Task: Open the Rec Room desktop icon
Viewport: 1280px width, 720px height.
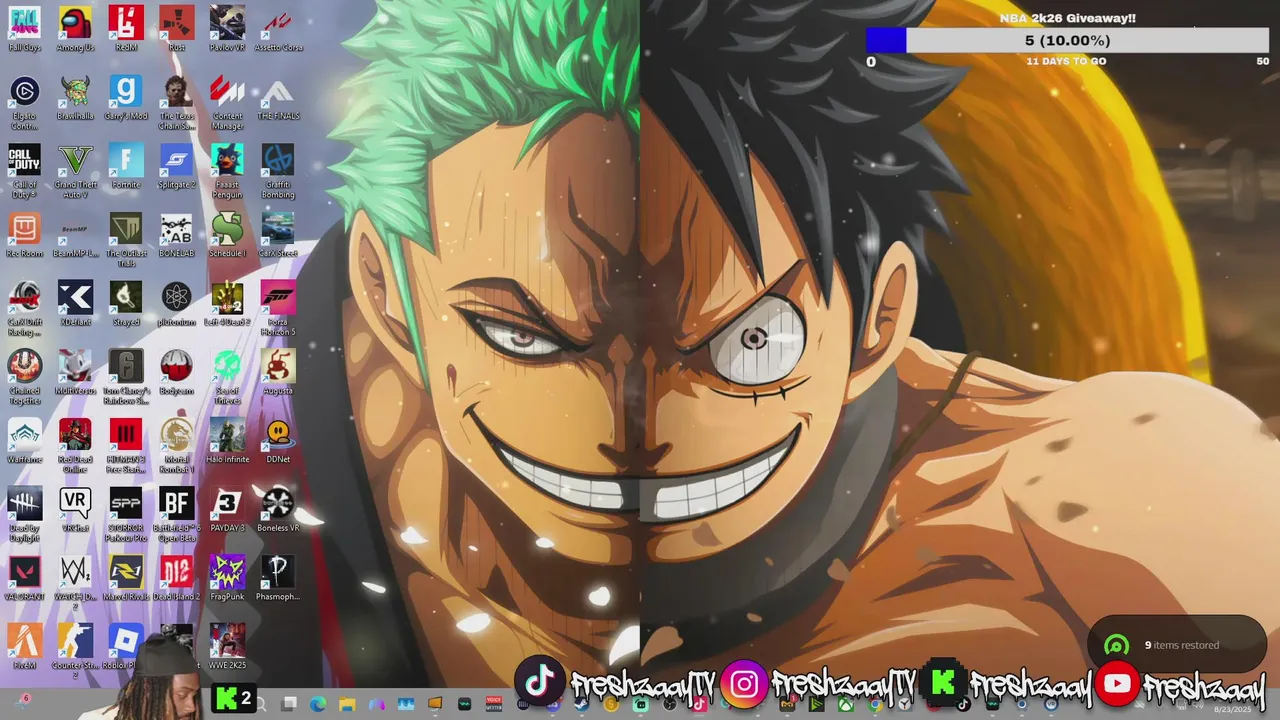Action: click(x=24, y=234)
